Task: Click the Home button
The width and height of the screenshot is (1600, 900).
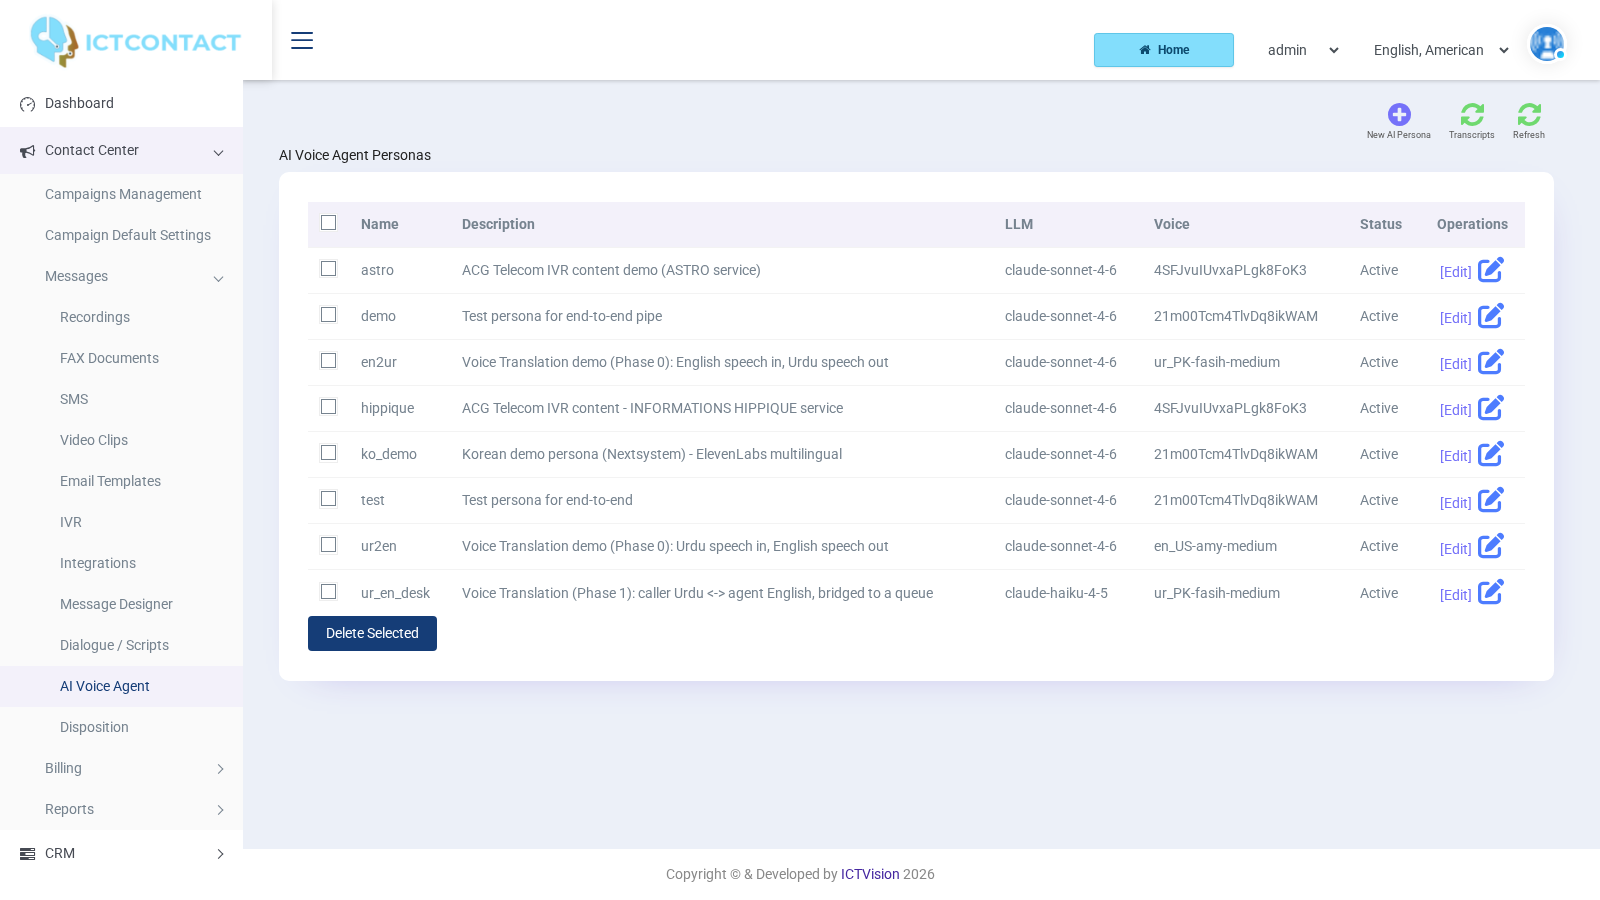Action: click(1164, 50)
